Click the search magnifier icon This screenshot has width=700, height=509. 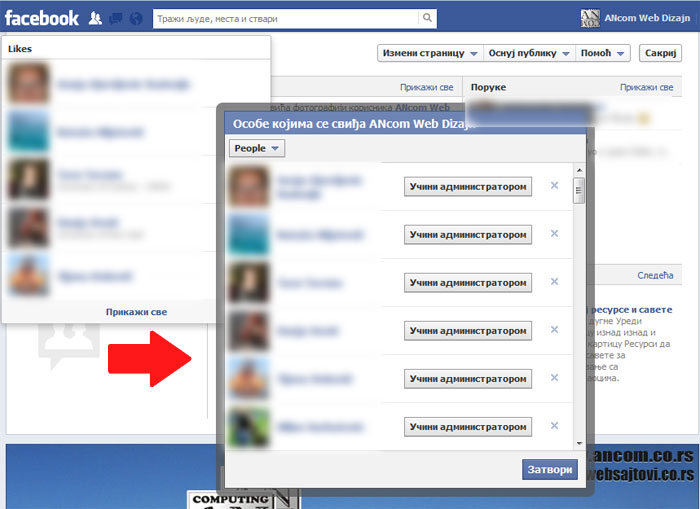(x=427, y=18)
